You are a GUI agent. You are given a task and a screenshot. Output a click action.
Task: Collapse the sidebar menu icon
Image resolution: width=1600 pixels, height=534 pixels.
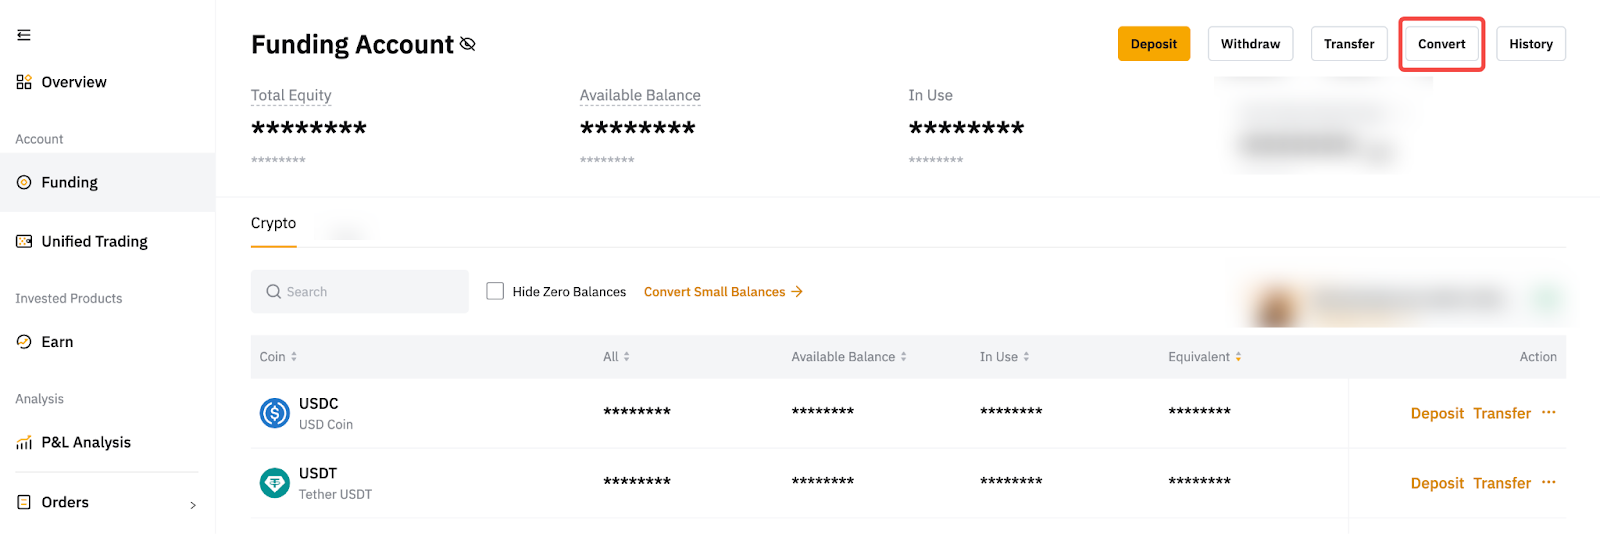tap(24, 35)
